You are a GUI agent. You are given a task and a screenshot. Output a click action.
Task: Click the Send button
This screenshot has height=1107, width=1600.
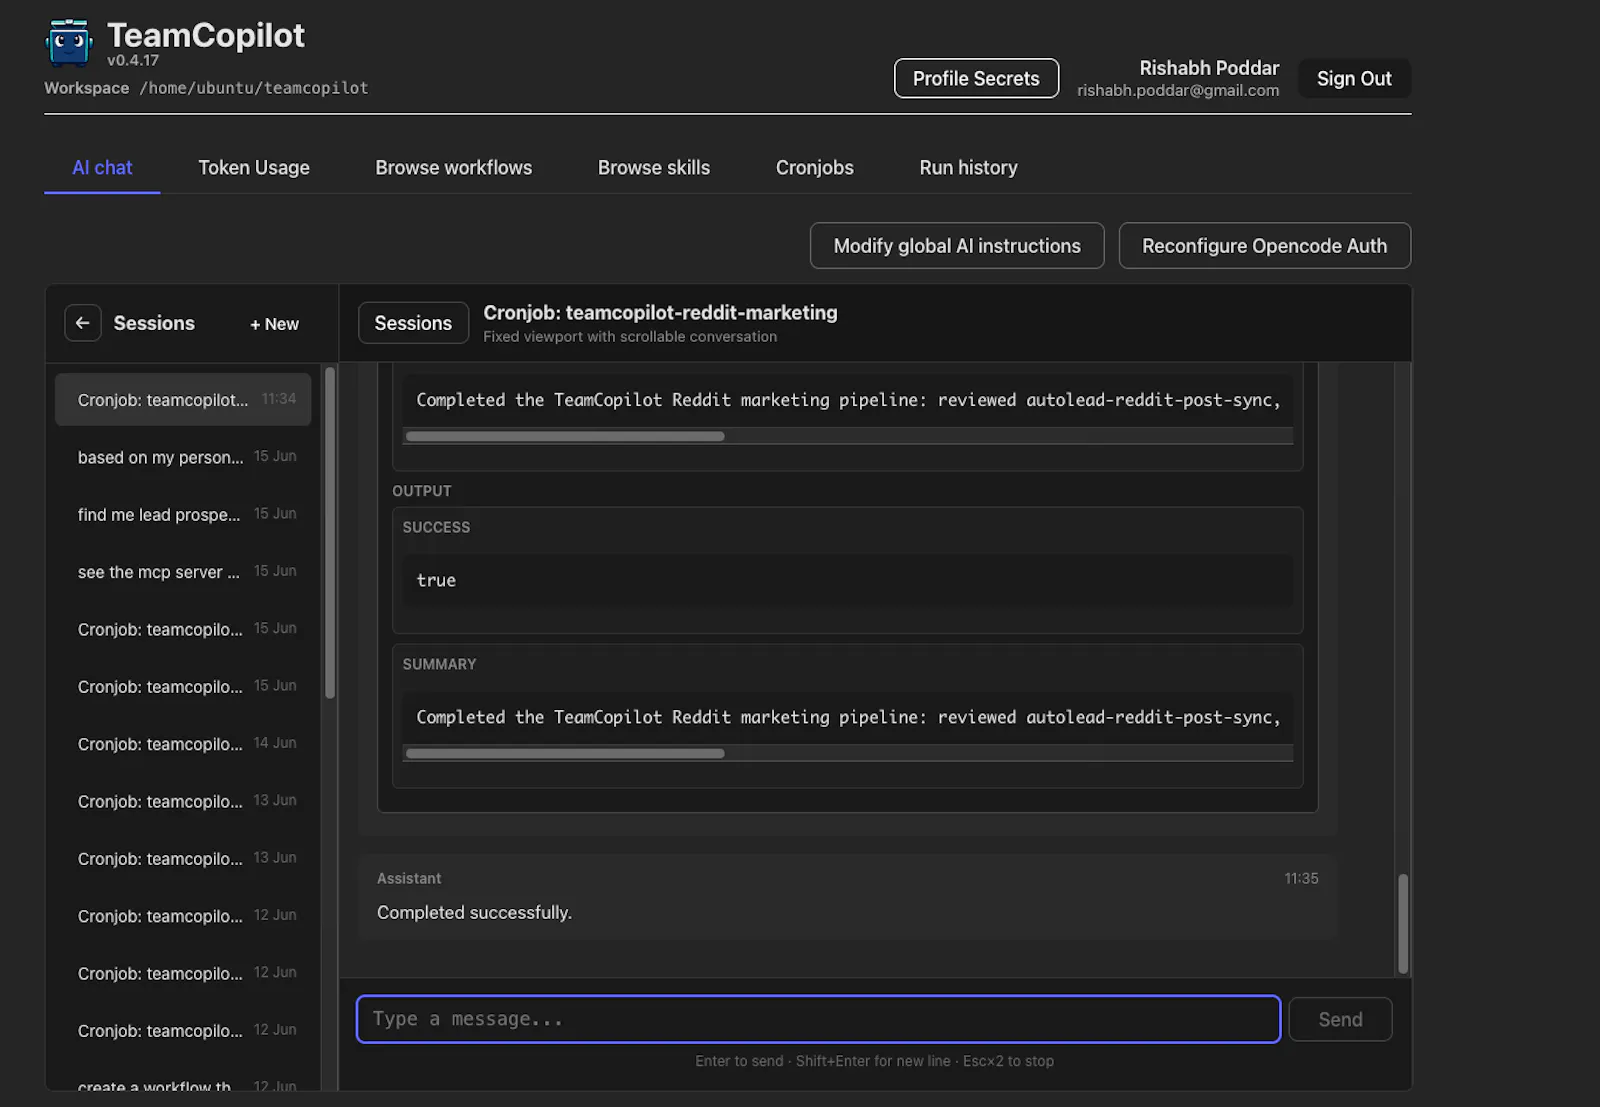pyautogui.click(x=1340, y=1019)
